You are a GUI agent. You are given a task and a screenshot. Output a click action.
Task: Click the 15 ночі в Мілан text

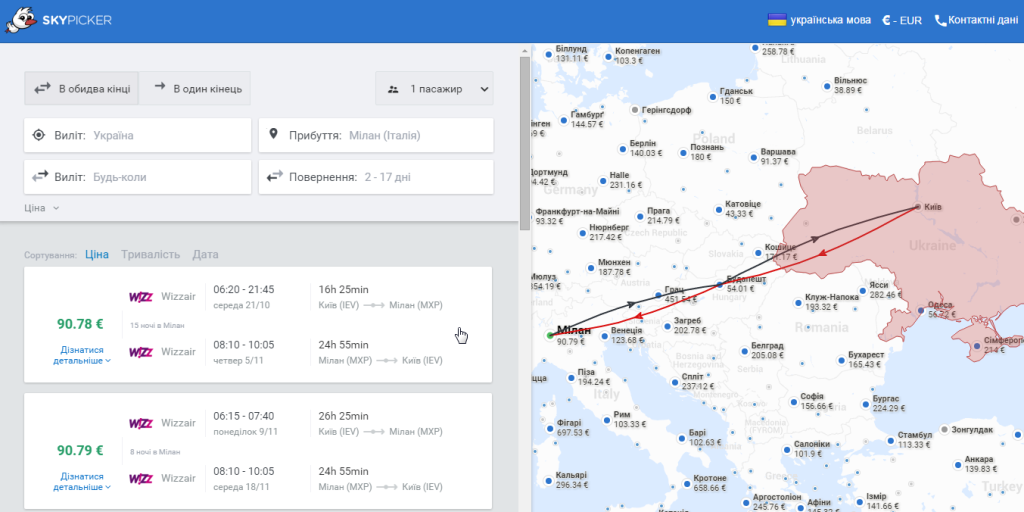(x=157, y=325)
